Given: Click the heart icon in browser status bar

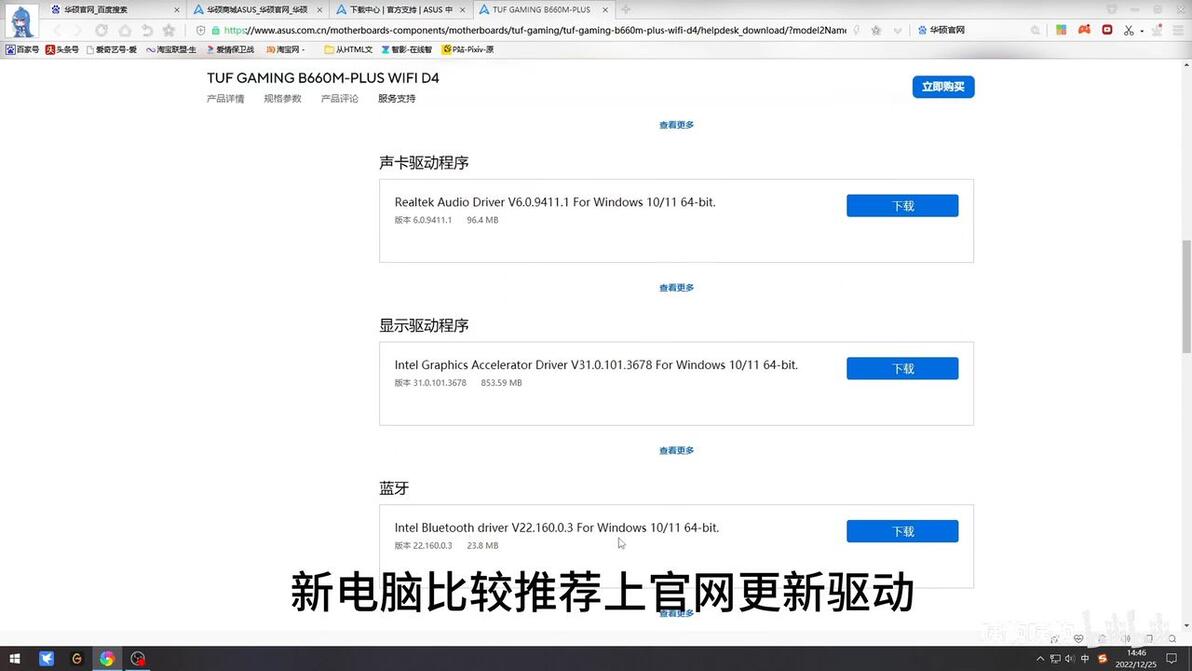Looking at the screenshot, I should point(1078,638).
